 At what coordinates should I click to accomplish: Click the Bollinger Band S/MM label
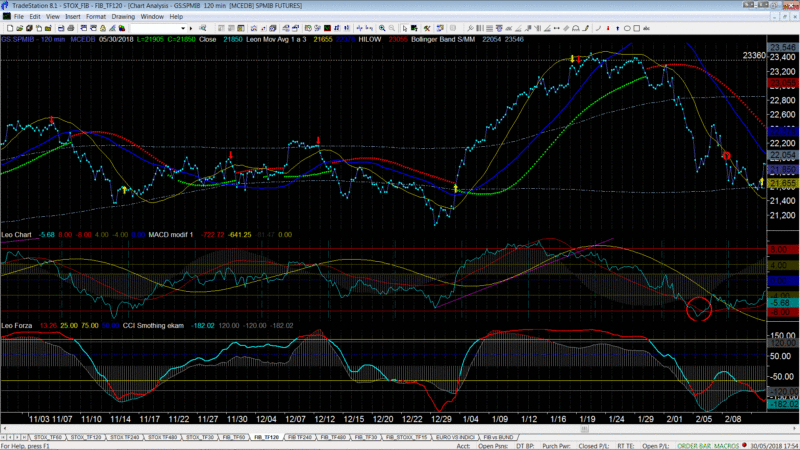click(x=443, y=39)
